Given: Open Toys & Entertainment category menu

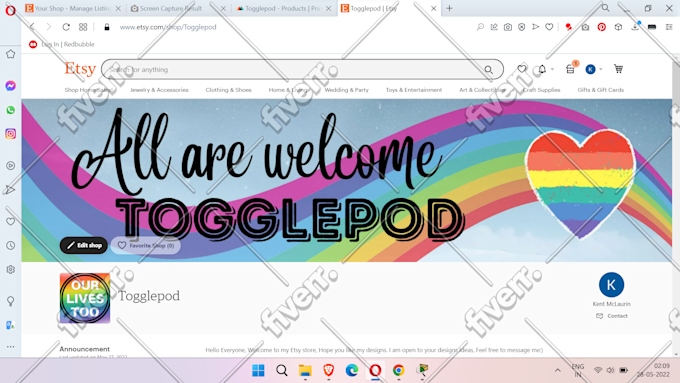Looking at the screenshot, I should [x=414, y=90].
